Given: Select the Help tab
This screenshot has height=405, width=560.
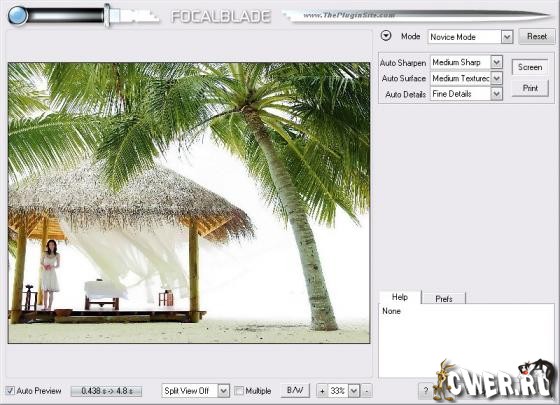Looking at the screenshot, I should tap(400, 297).
